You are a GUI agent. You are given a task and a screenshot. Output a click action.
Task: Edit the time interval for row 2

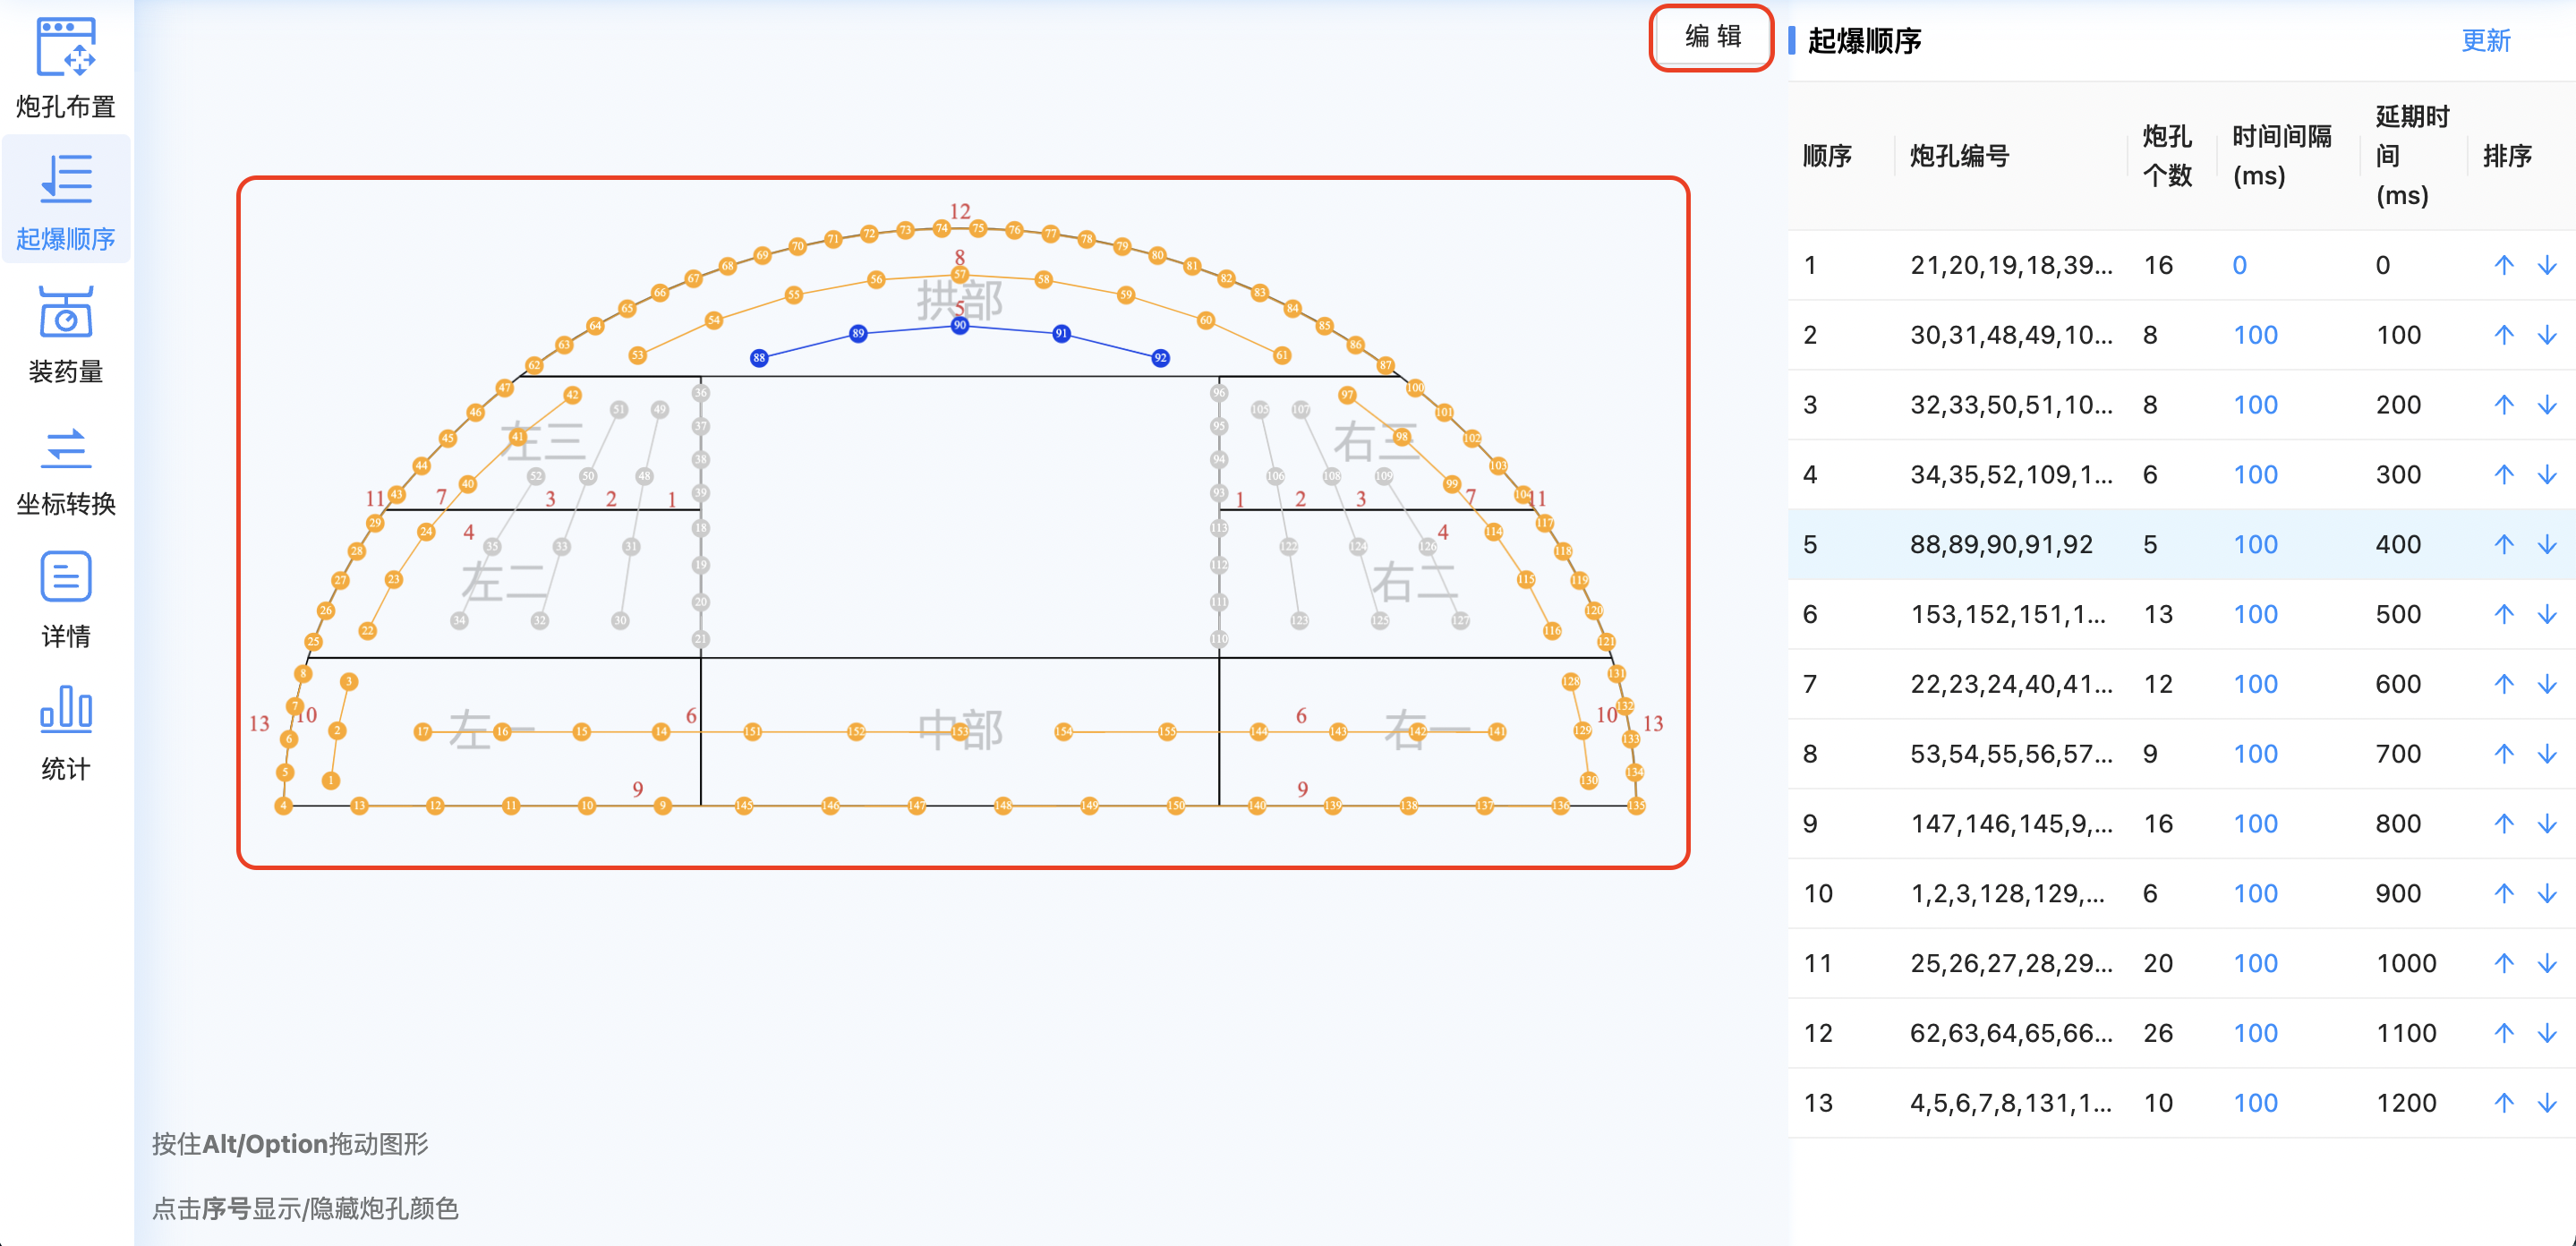pyautogui.click(x=2255, y=335)
